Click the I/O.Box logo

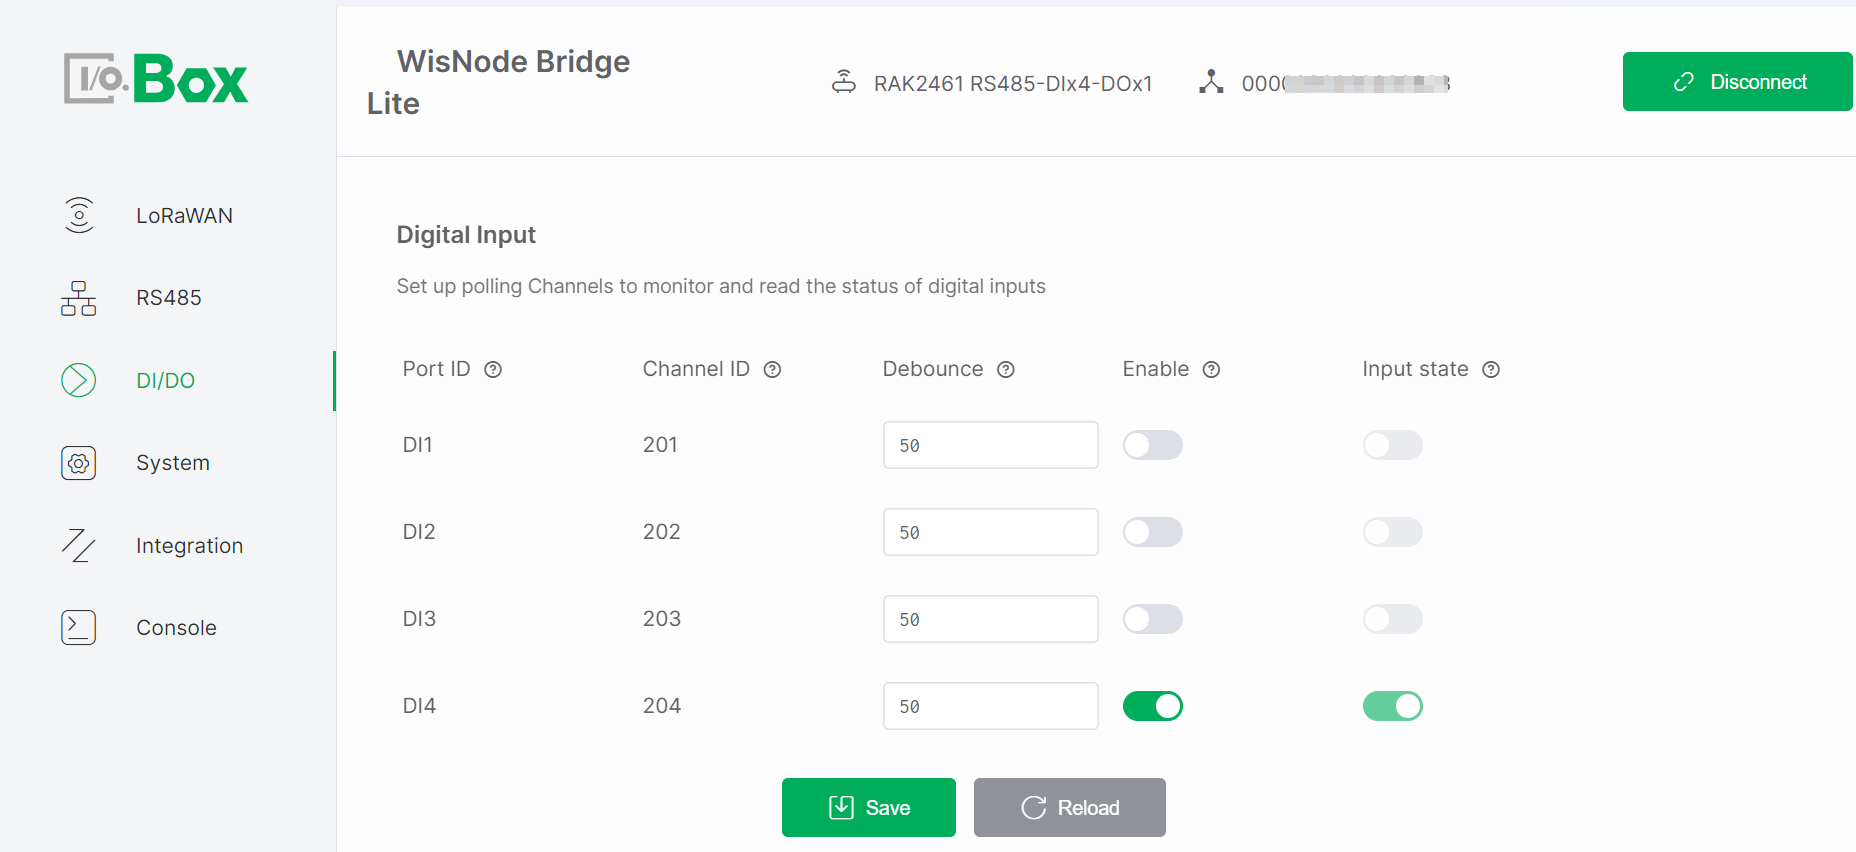(156, 78)
